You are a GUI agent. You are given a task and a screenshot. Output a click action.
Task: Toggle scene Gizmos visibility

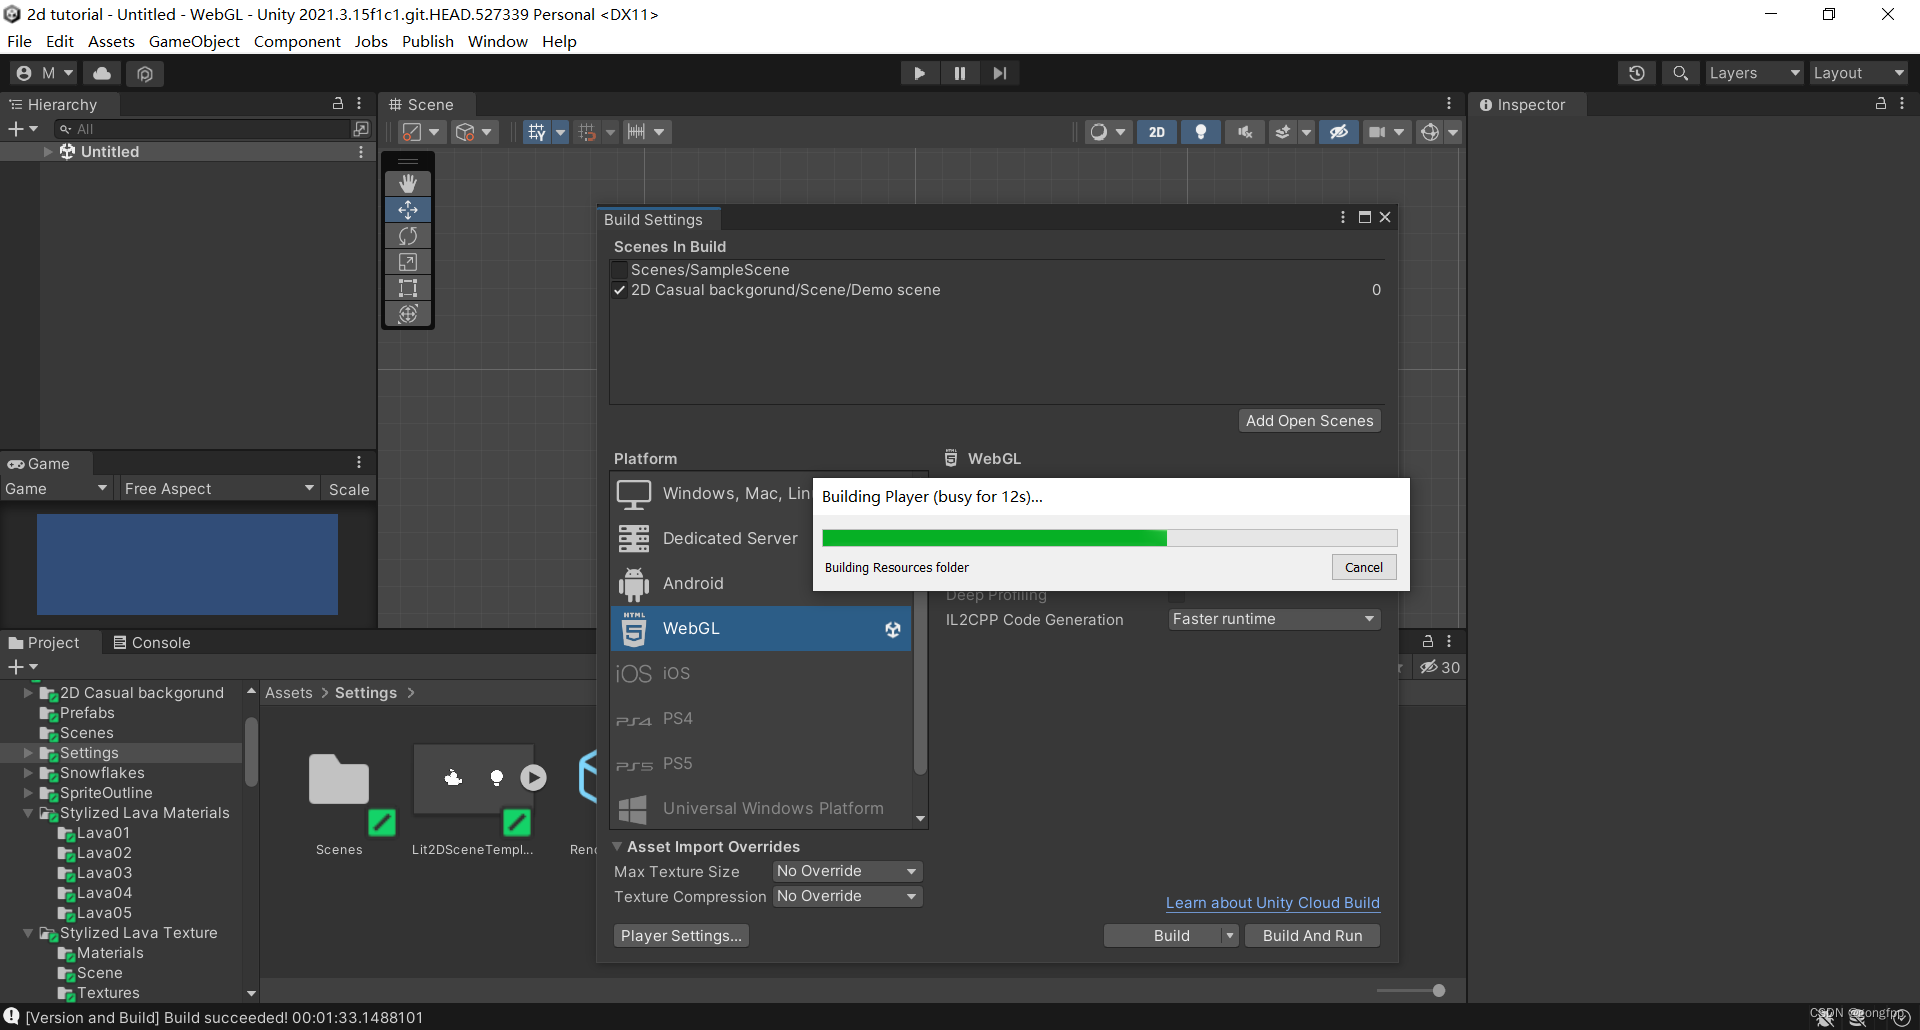pos(1431,132)
